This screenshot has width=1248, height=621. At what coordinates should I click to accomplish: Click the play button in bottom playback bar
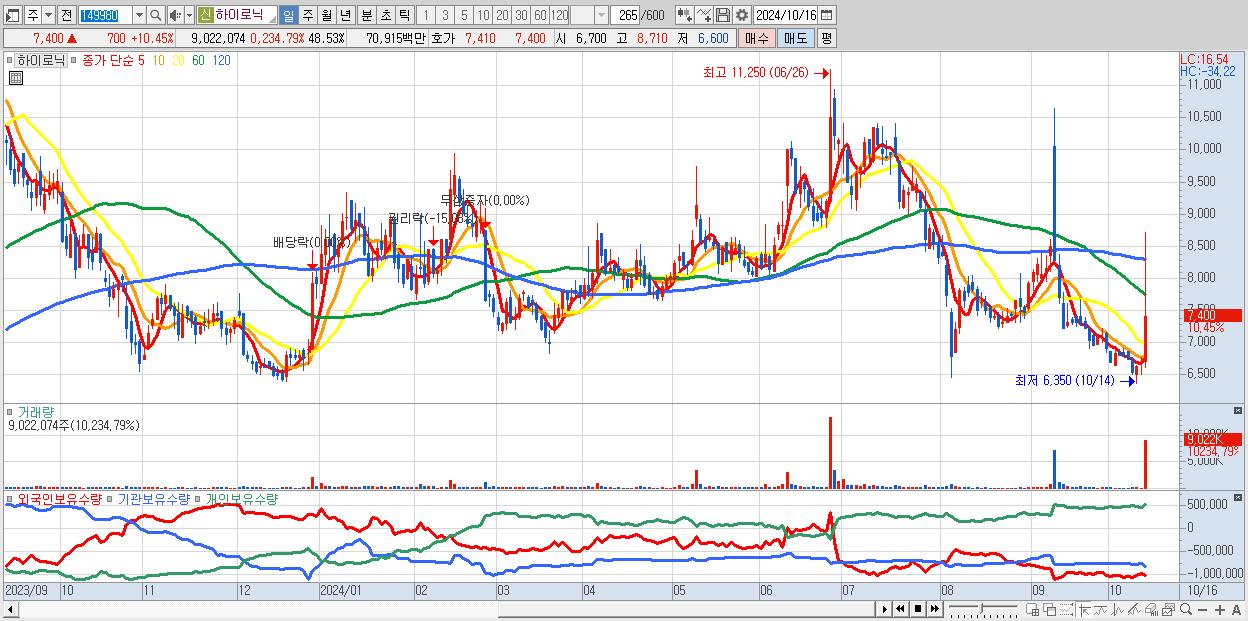click(885, 609)
